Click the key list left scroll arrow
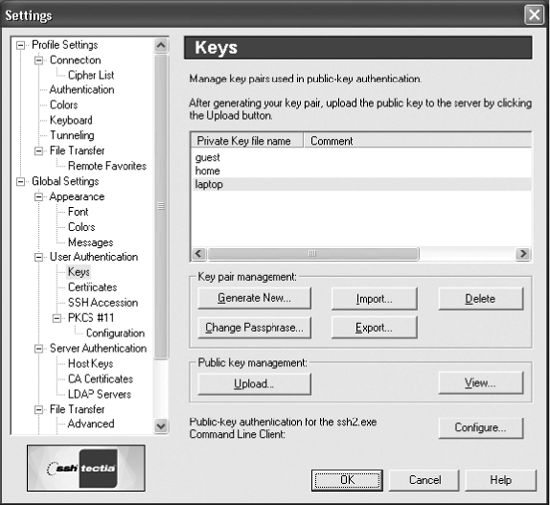This screenshot has width=550, height=505. [199, 254]
